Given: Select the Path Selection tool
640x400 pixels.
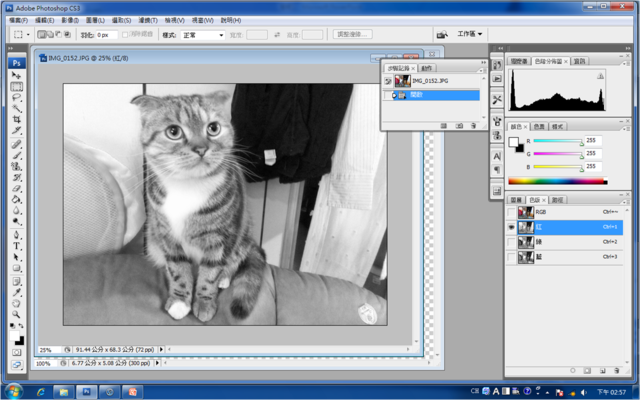Looking at the screenshot, I should pyautogui.click(x=16, y=257).
